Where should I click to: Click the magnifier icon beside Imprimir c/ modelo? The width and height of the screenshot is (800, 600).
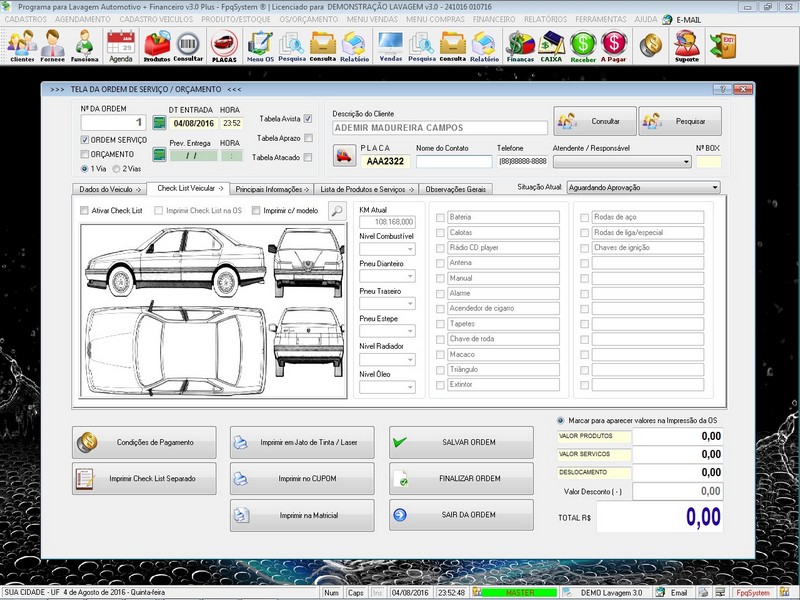coord(337,210)
